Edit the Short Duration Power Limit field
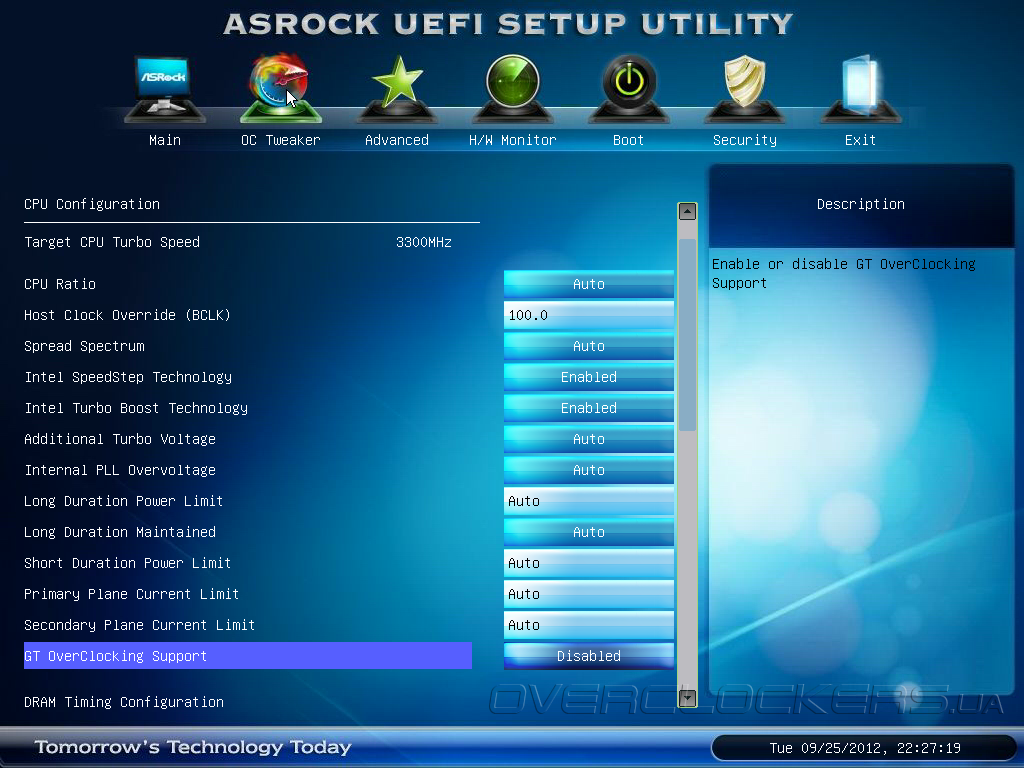 [588, 563]
